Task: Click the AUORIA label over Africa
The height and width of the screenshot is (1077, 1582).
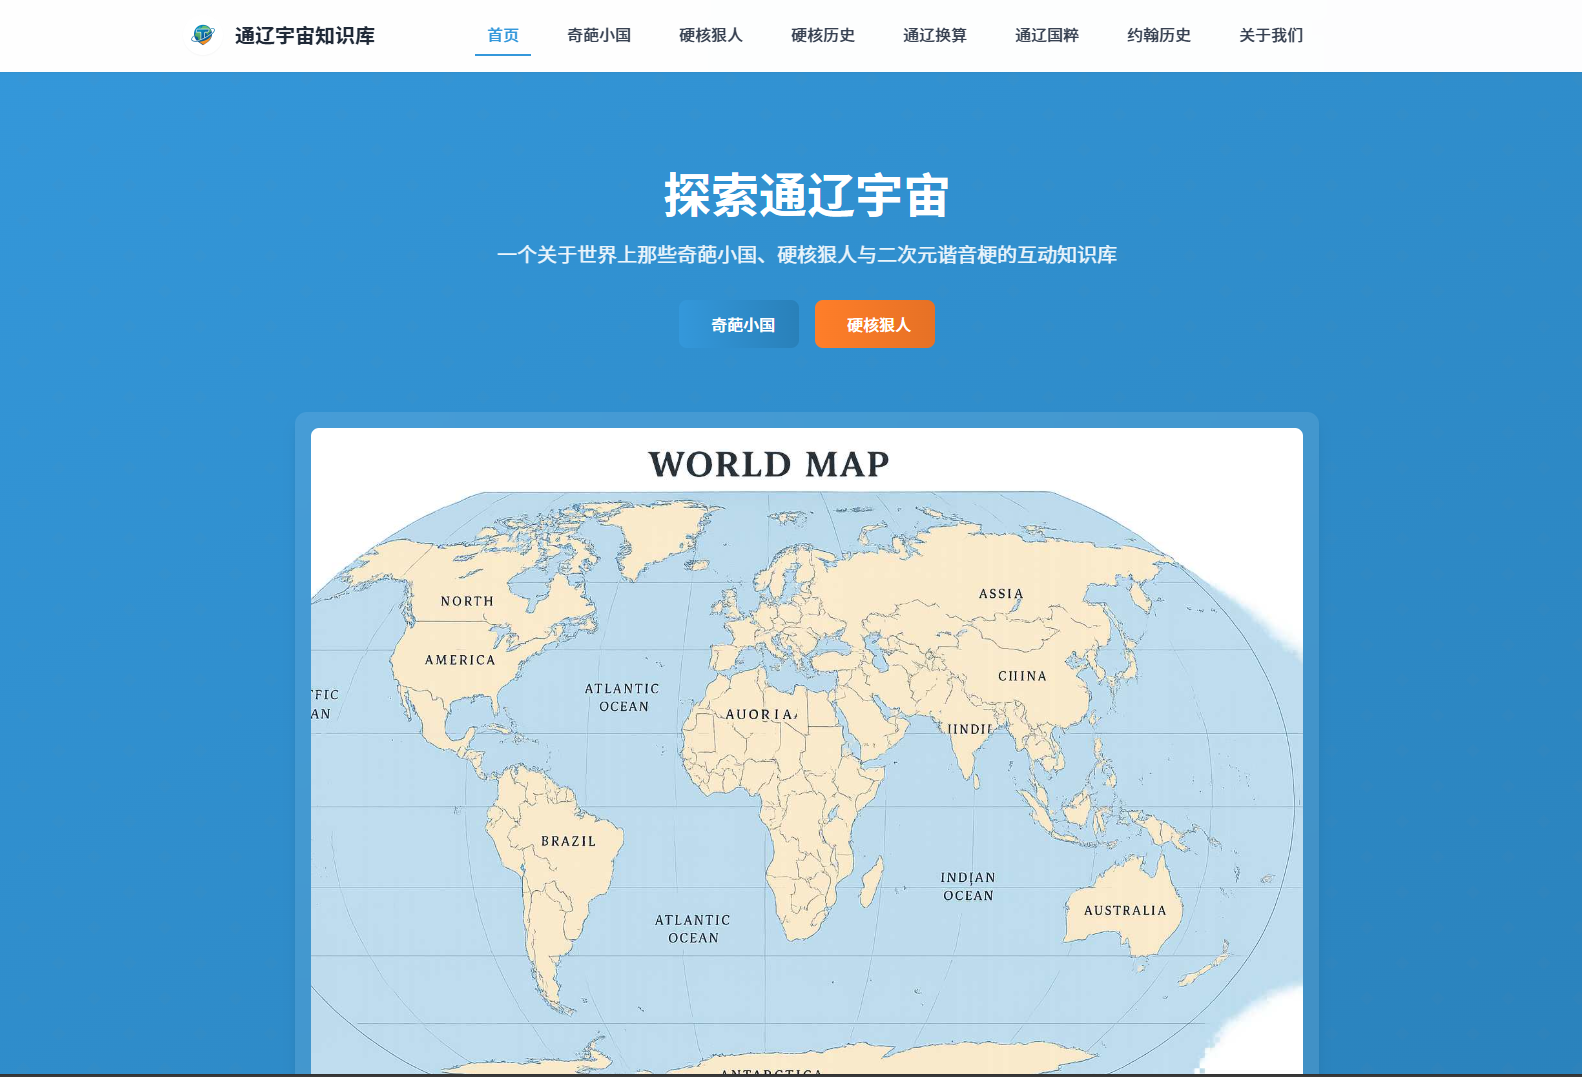Action: [x=761, y=714]
